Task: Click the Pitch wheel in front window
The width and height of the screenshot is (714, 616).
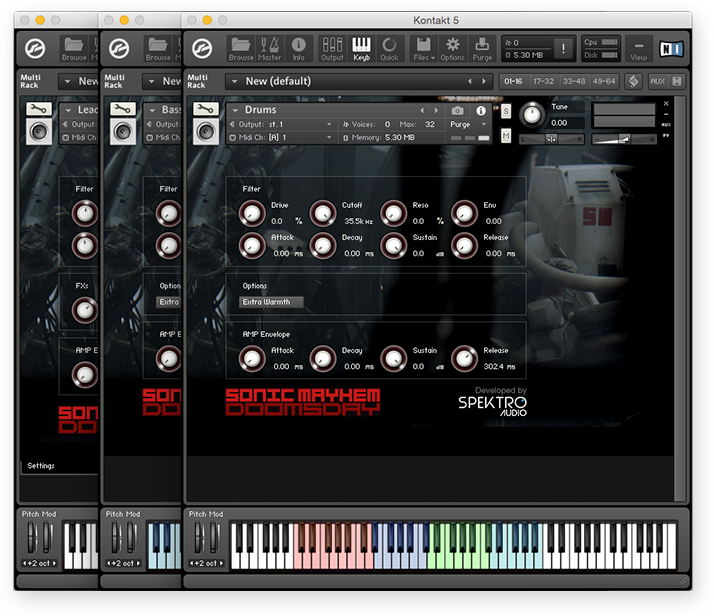Action: pyautogui.click(x=199, y=538)
